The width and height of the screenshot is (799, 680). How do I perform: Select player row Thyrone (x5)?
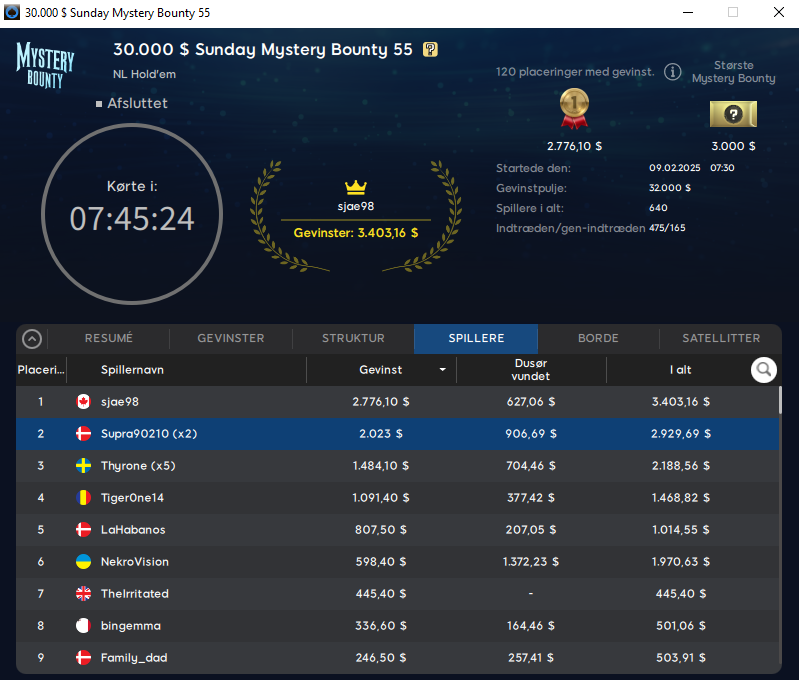point(397,466)
